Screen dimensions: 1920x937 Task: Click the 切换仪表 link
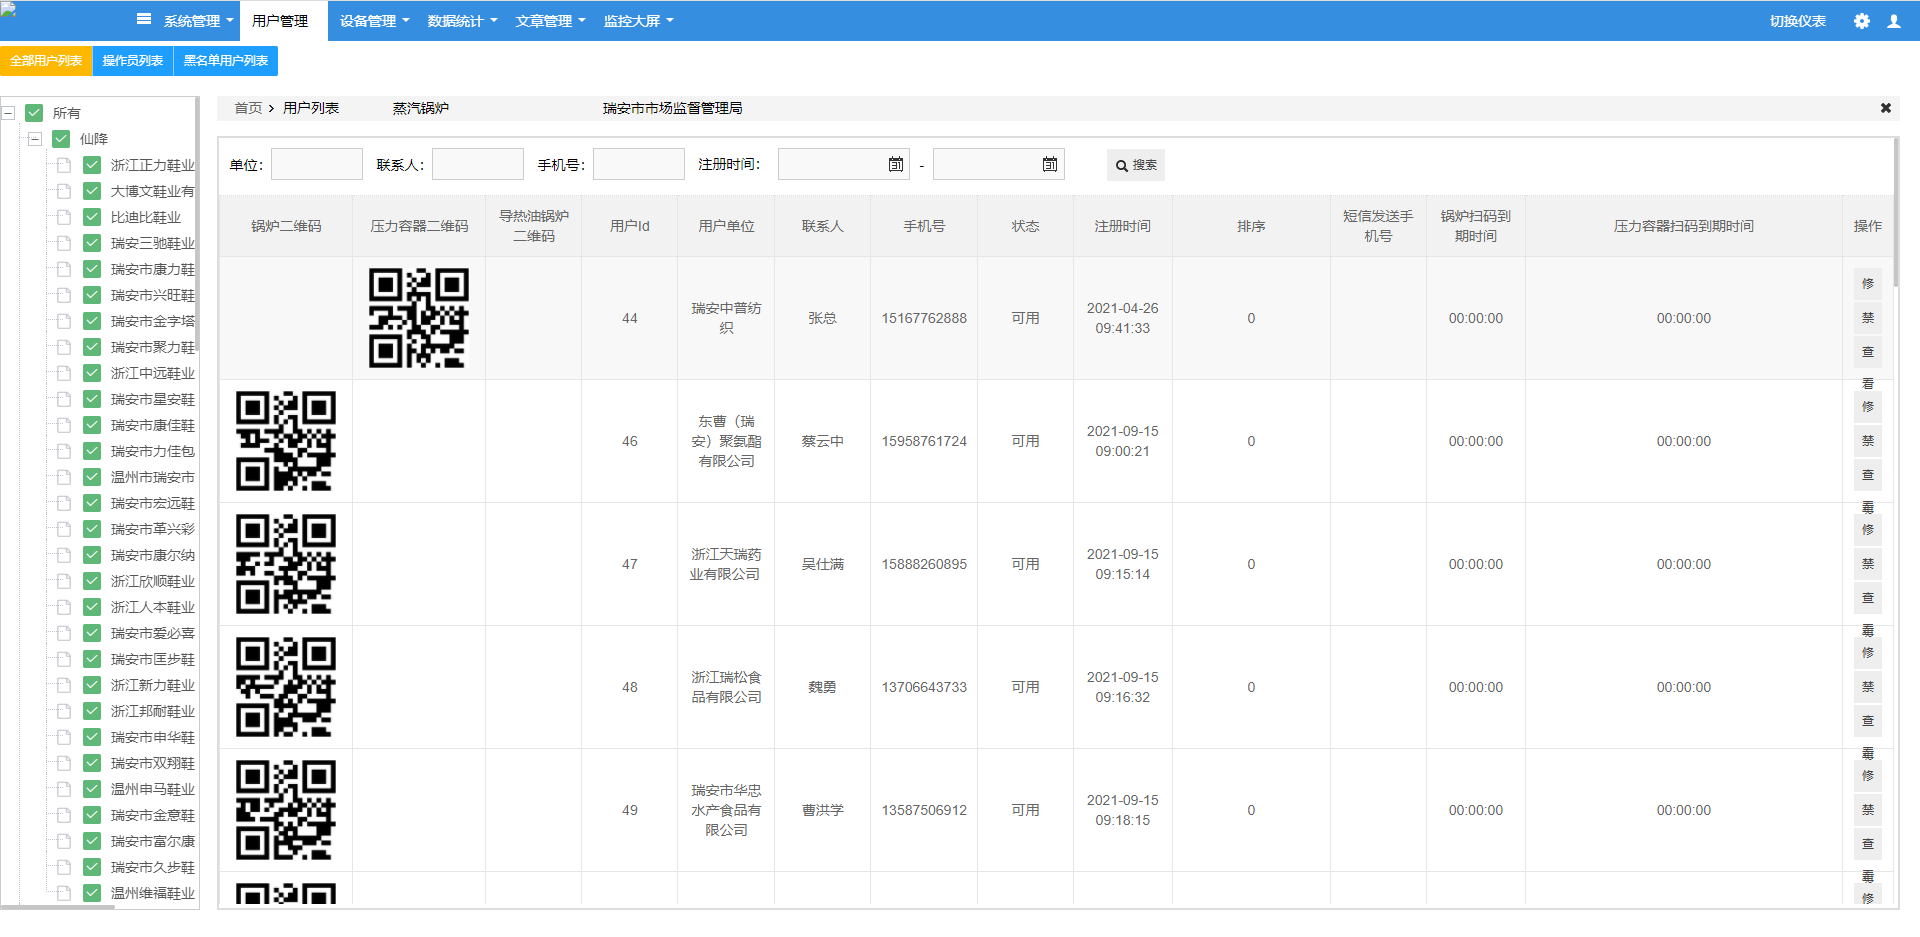[x=1797, y=21]
